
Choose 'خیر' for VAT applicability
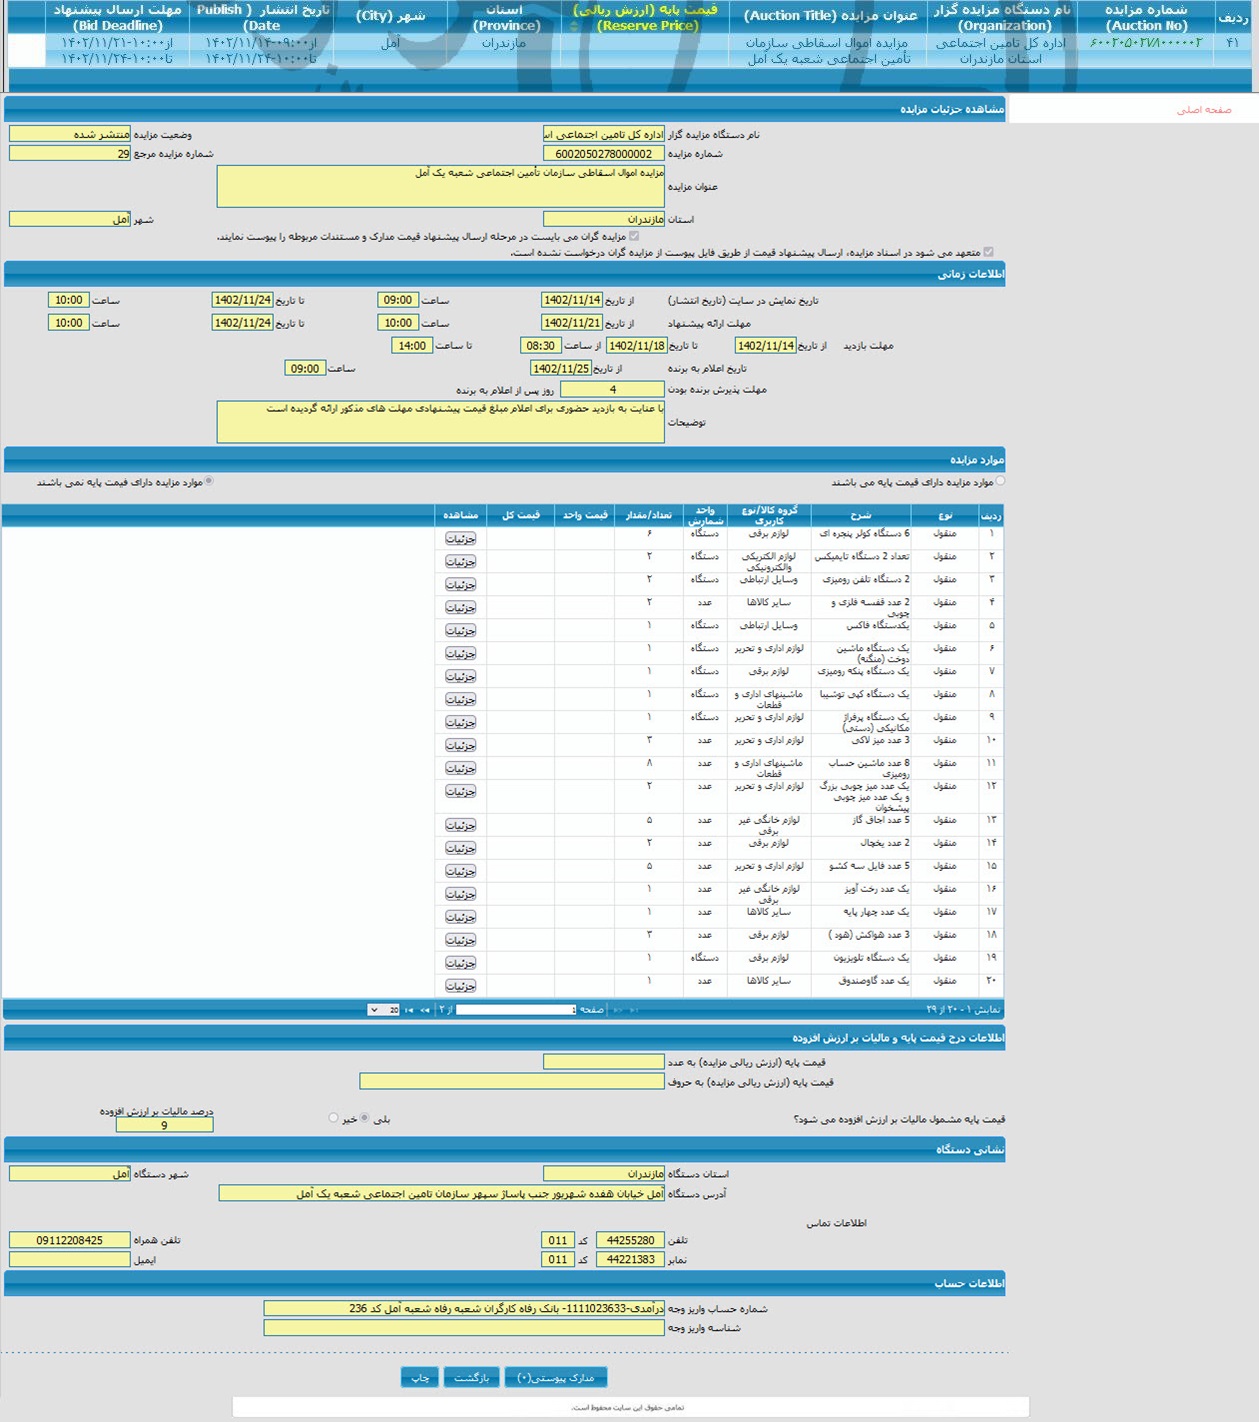pos(333,1118)
